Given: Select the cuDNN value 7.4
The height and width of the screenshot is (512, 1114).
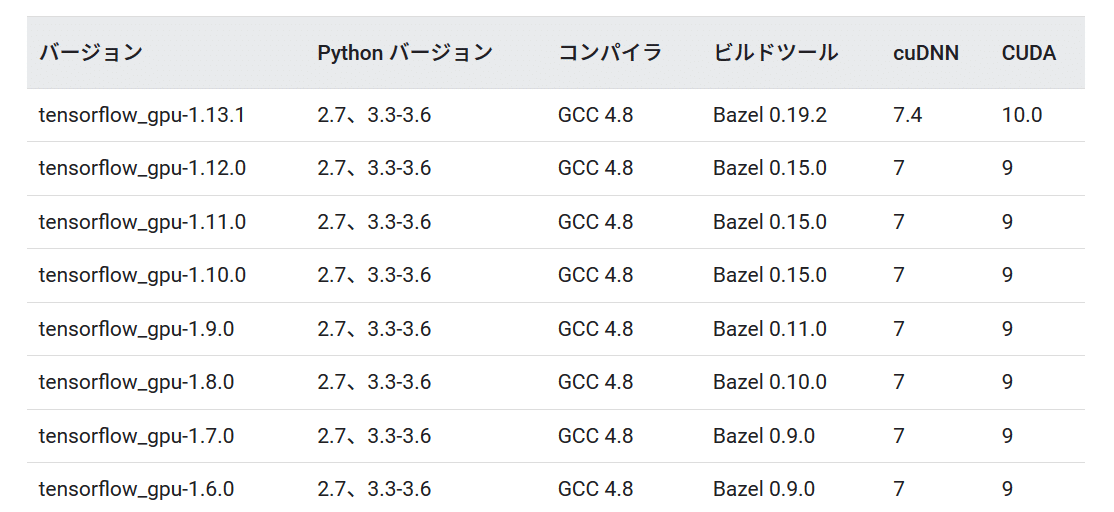Looking at the screenshot, I should [x=908, y=115].
